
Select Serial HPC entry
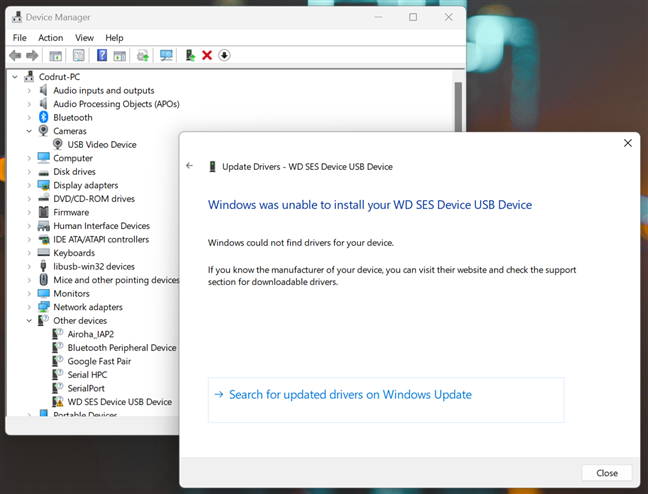click(x=87, y=375)
